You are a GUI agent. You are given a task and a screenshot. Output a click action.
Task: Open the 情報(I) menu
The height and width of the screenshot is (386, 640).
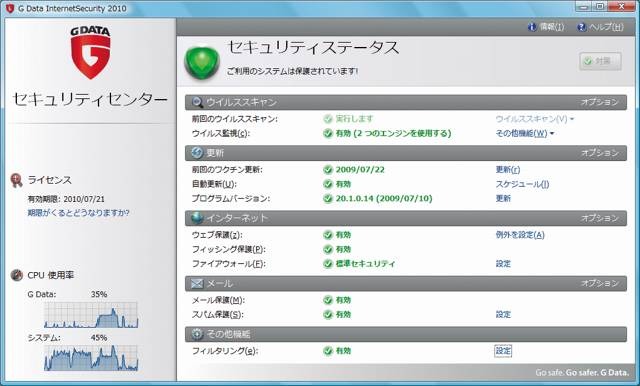pyautogui.click(x=546, y=27)
